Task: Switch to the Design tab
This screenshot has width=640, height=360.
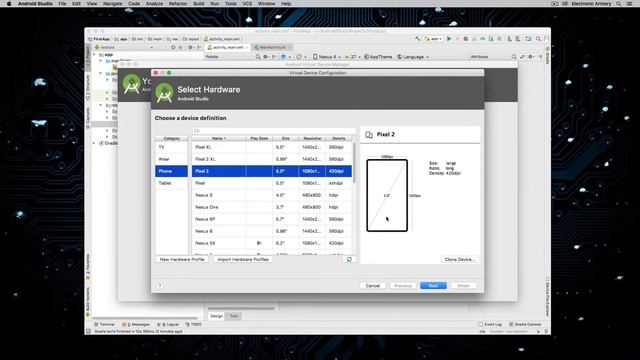Action: pos(216,316)
